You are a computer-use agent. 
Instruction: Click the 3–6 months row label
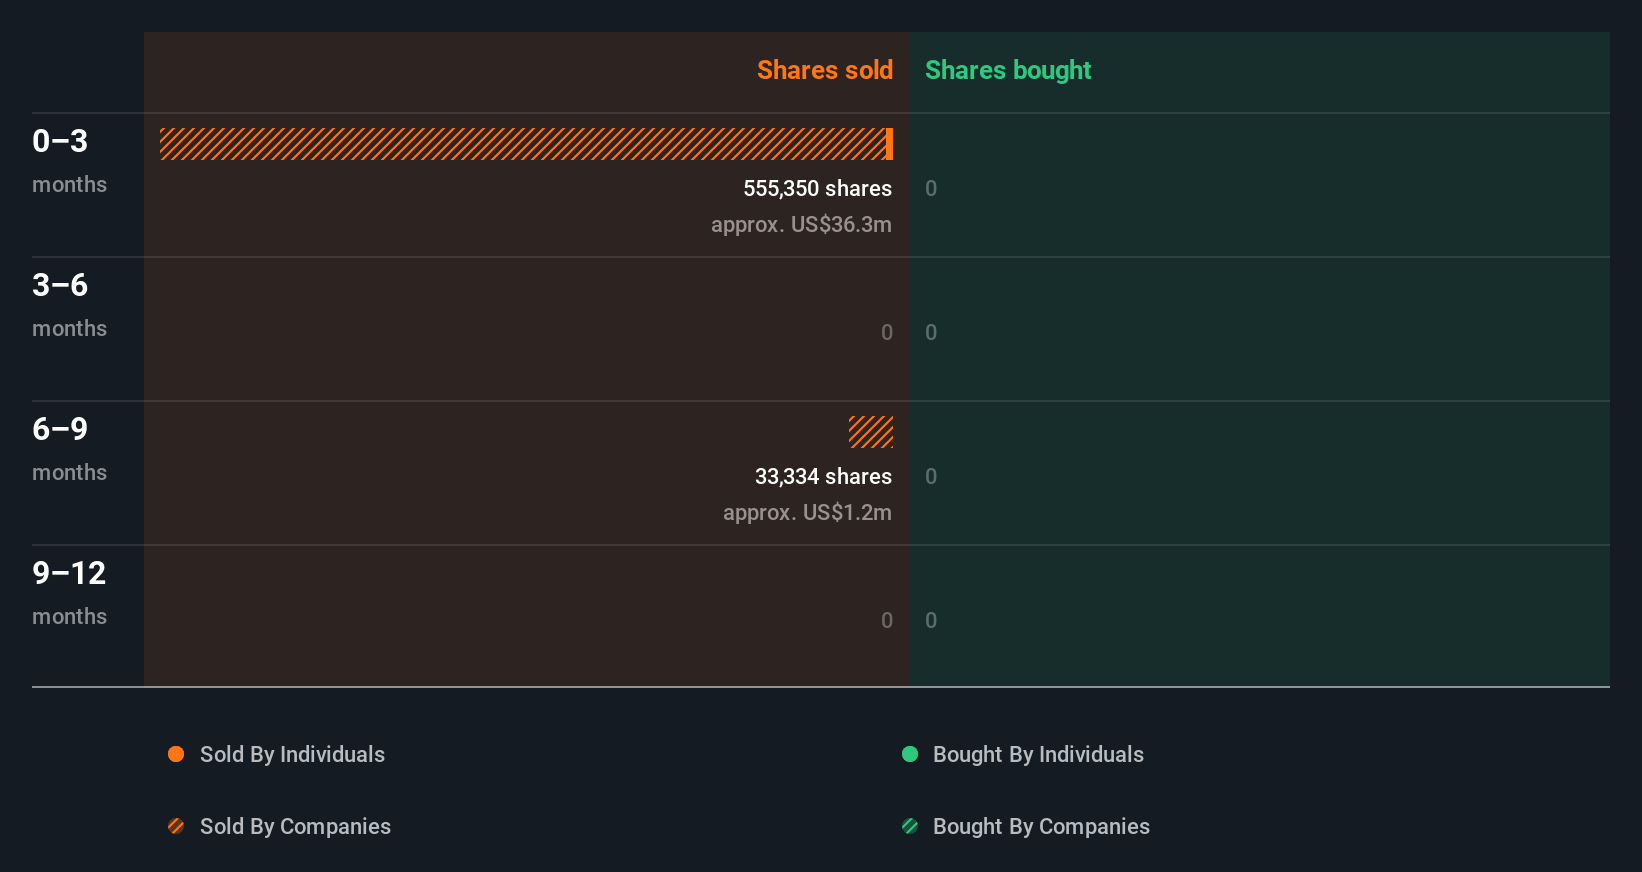69,304
